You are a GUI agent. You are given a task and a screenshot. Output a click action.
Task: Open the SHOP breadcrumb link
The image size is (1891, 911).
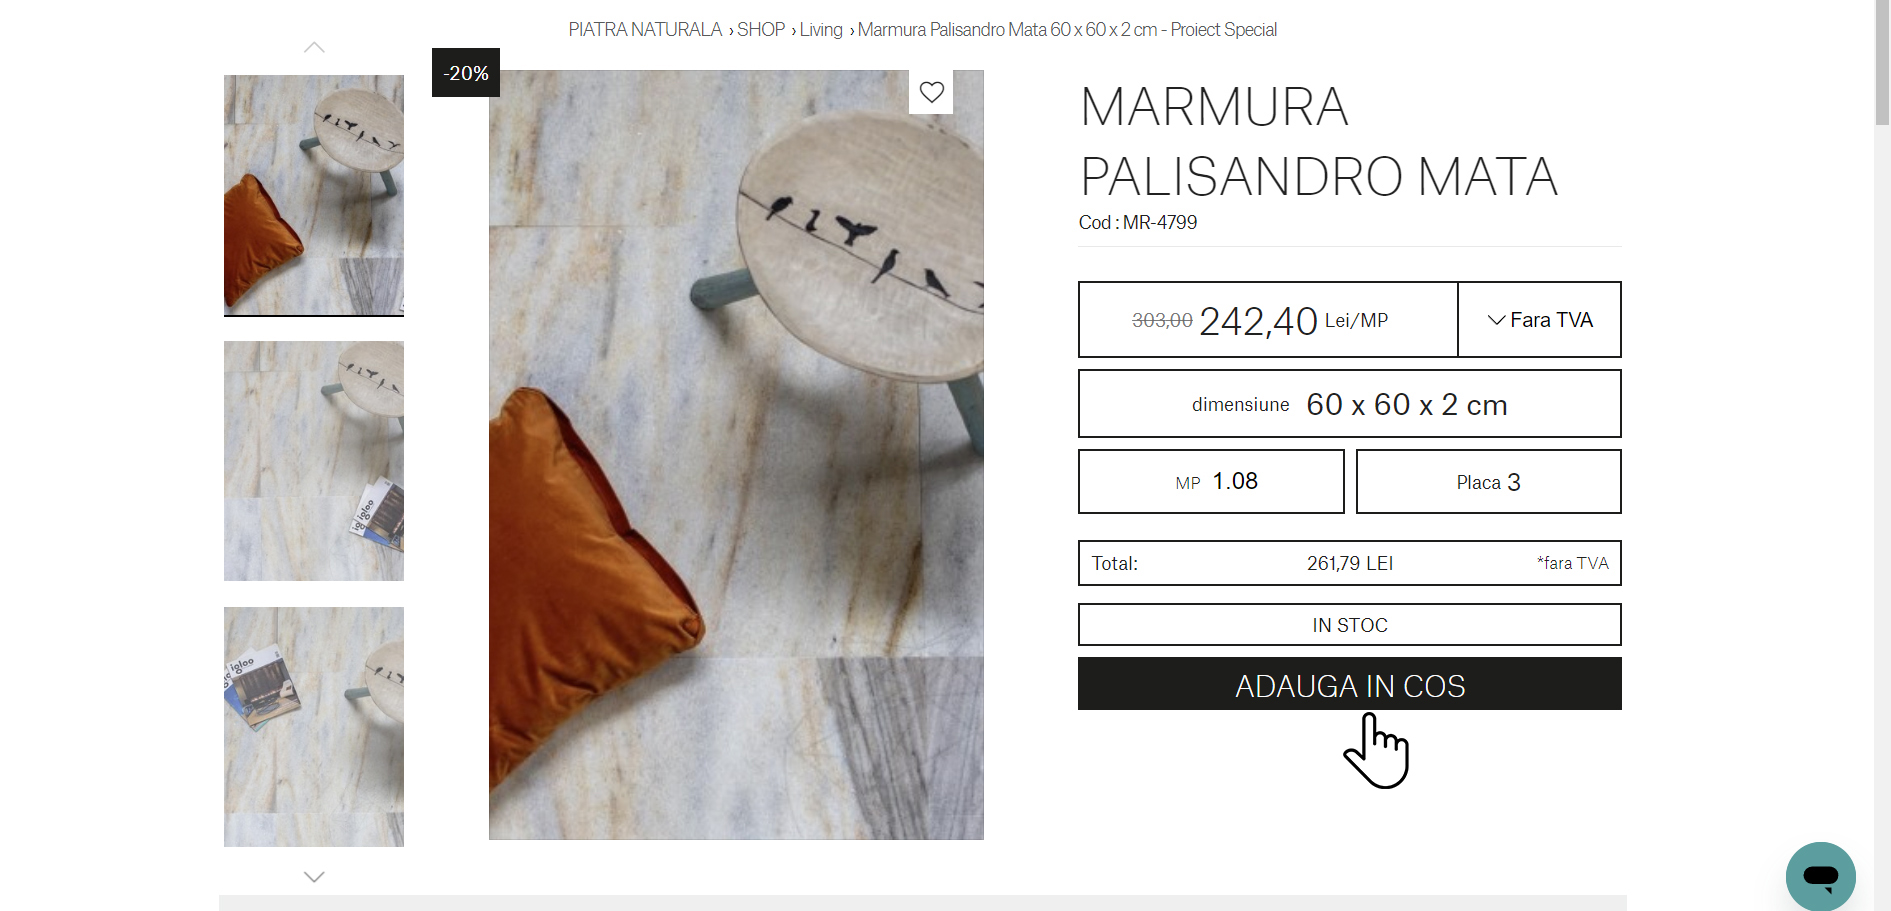click(761, 30)
